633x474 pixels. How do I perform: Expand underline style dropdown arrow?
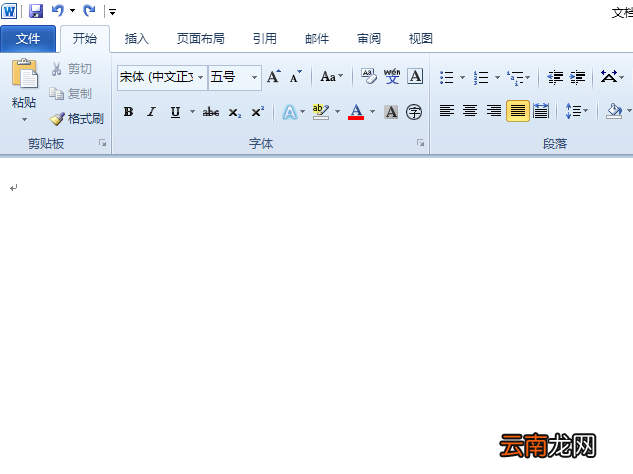(192, 112)
